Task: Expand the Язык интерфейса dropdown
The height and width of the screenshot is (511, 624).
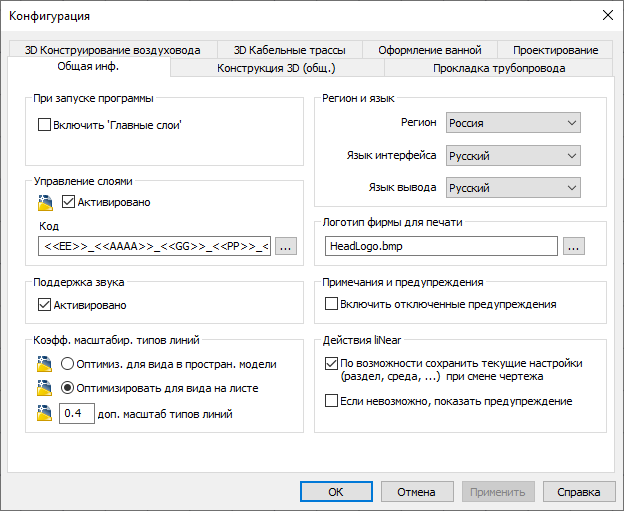Action: coord(513,155)
